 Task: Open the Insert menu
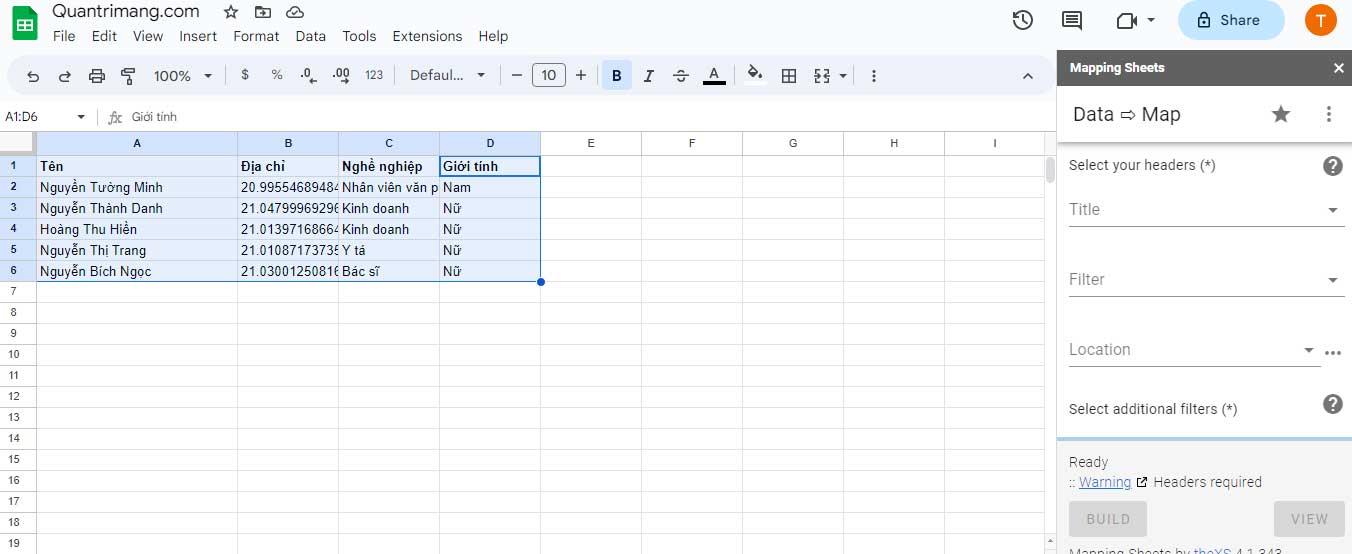(x=198, y=36)
